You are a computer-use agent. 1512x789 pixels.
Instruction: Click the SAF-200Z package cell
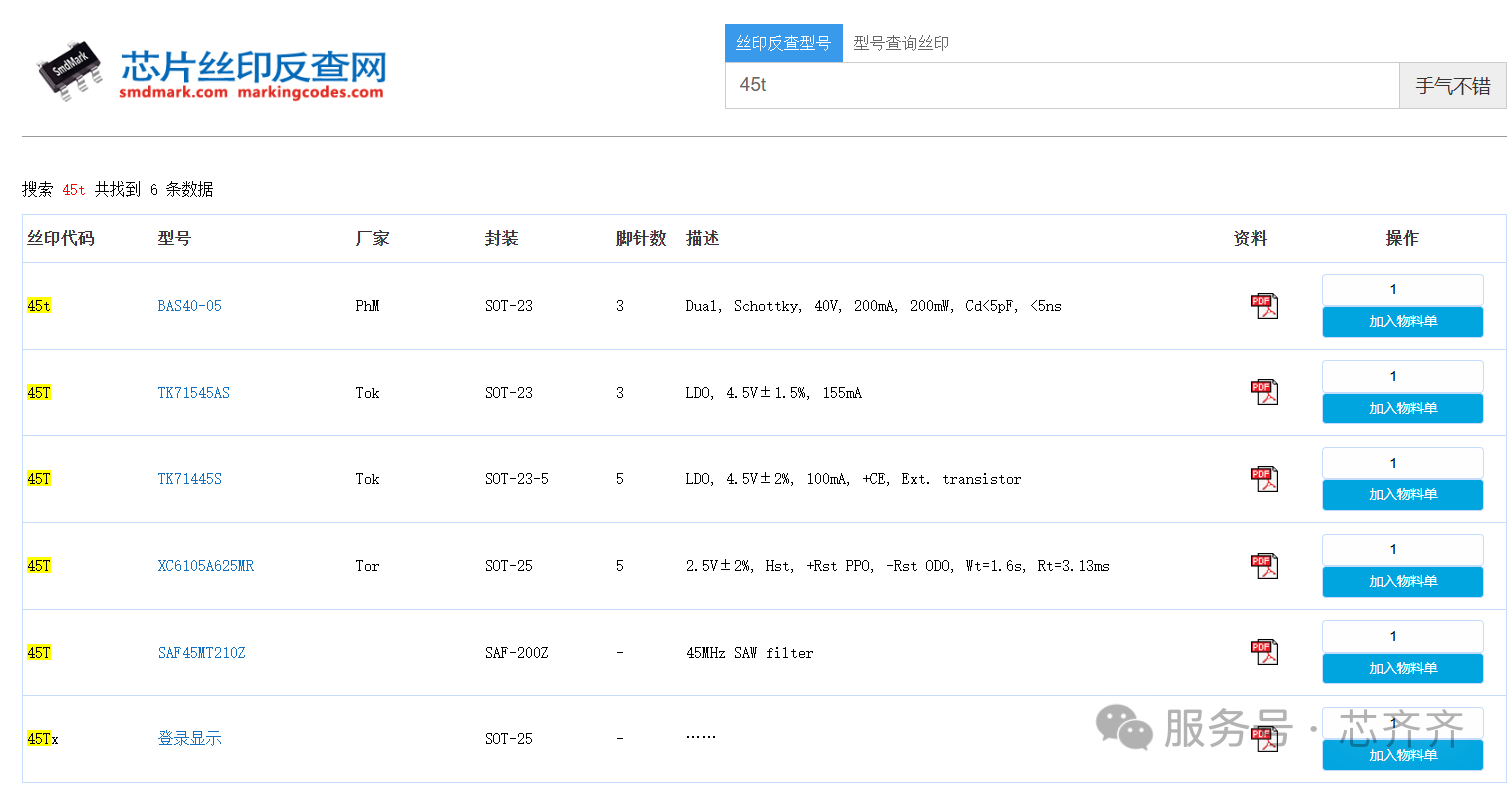517,653
